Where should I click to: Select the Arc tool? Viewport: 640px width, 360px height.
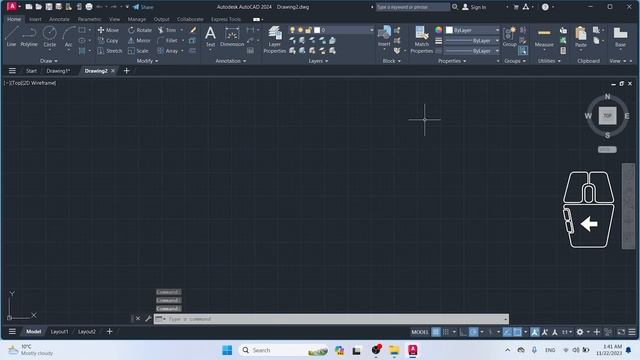(68, 36)
